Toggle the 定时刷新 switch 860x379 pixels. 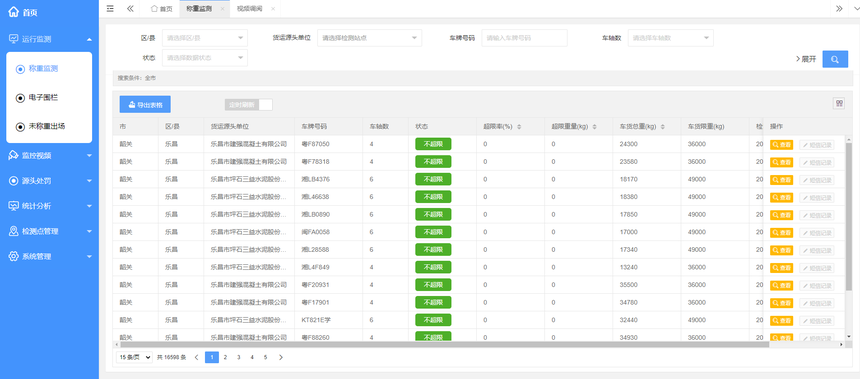pos(248,104)
